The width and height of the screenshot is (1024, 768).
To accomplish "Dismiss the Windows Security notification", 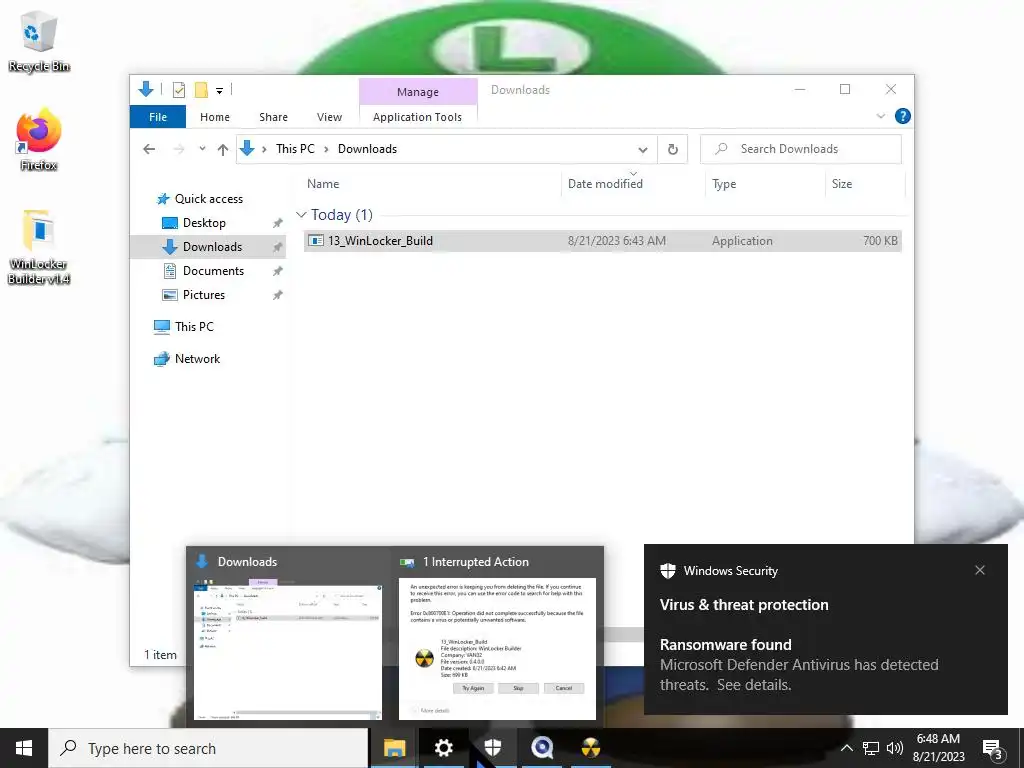I will point(980,570).
